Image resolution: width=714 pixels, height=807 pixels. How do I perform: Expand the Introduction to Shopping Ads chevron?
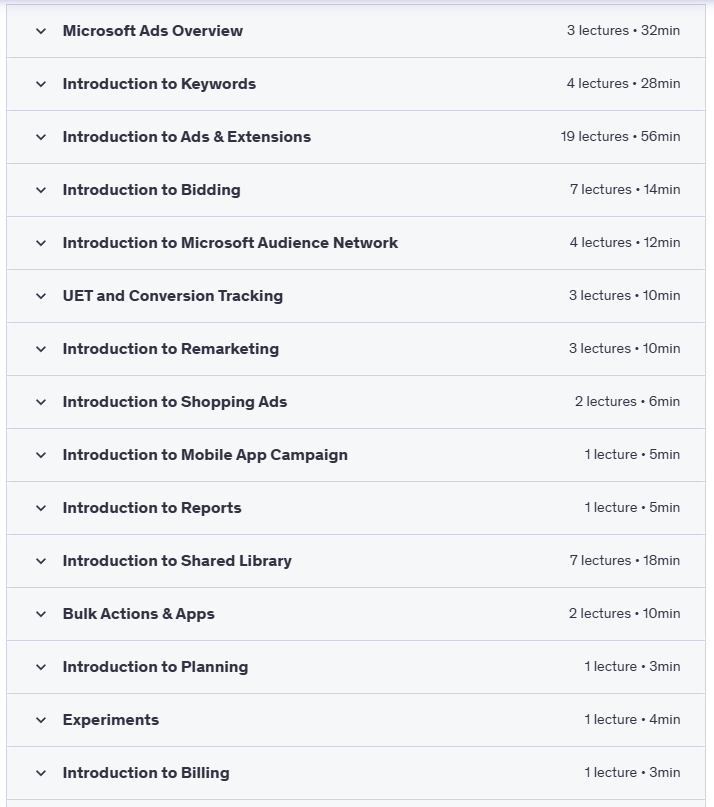[41, 402]
